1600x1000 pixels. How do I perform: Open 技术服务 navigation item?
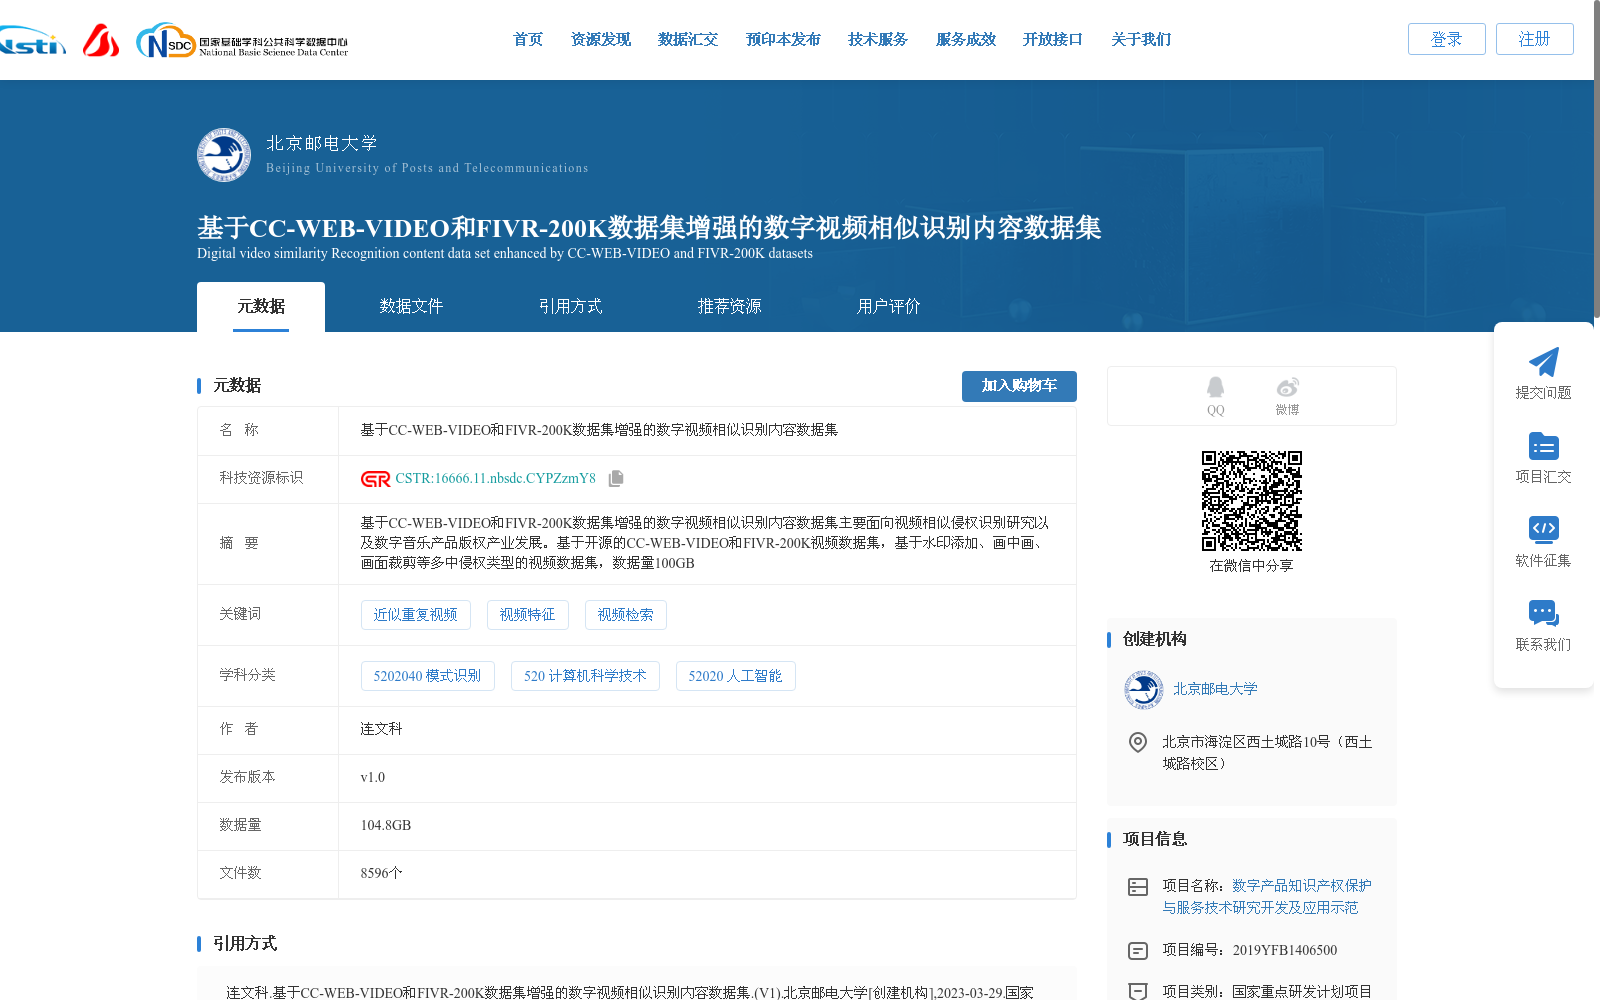878,40
